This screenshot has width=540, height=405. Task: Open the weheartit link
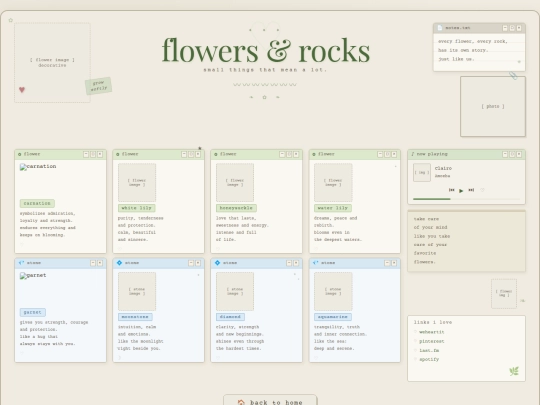coord(432,332)
